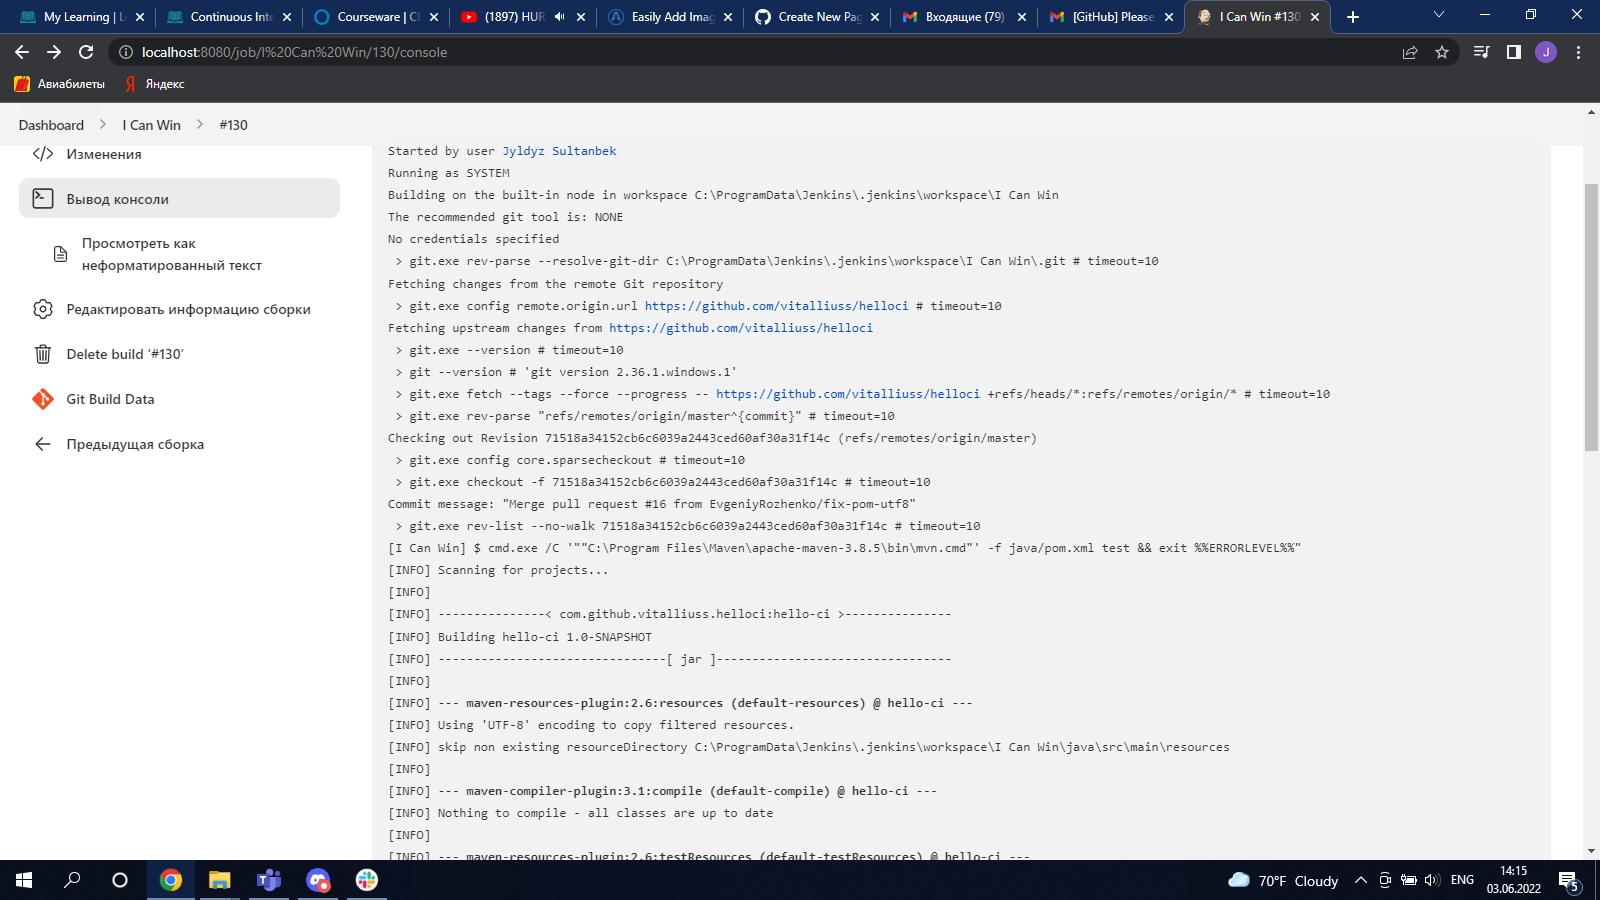
Task: Open the Chrome profile avatar J
Action: [x=1546, y=52]
